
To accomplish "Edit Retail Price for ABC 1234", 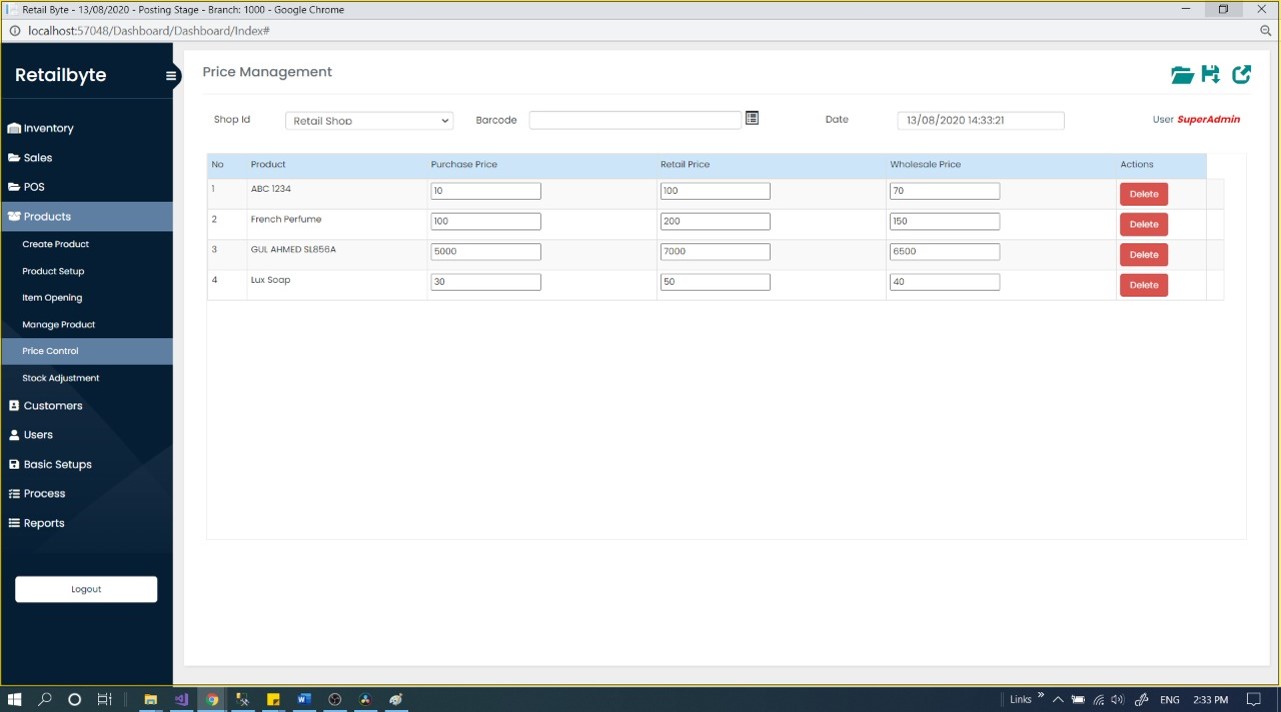I will (715, 191).
